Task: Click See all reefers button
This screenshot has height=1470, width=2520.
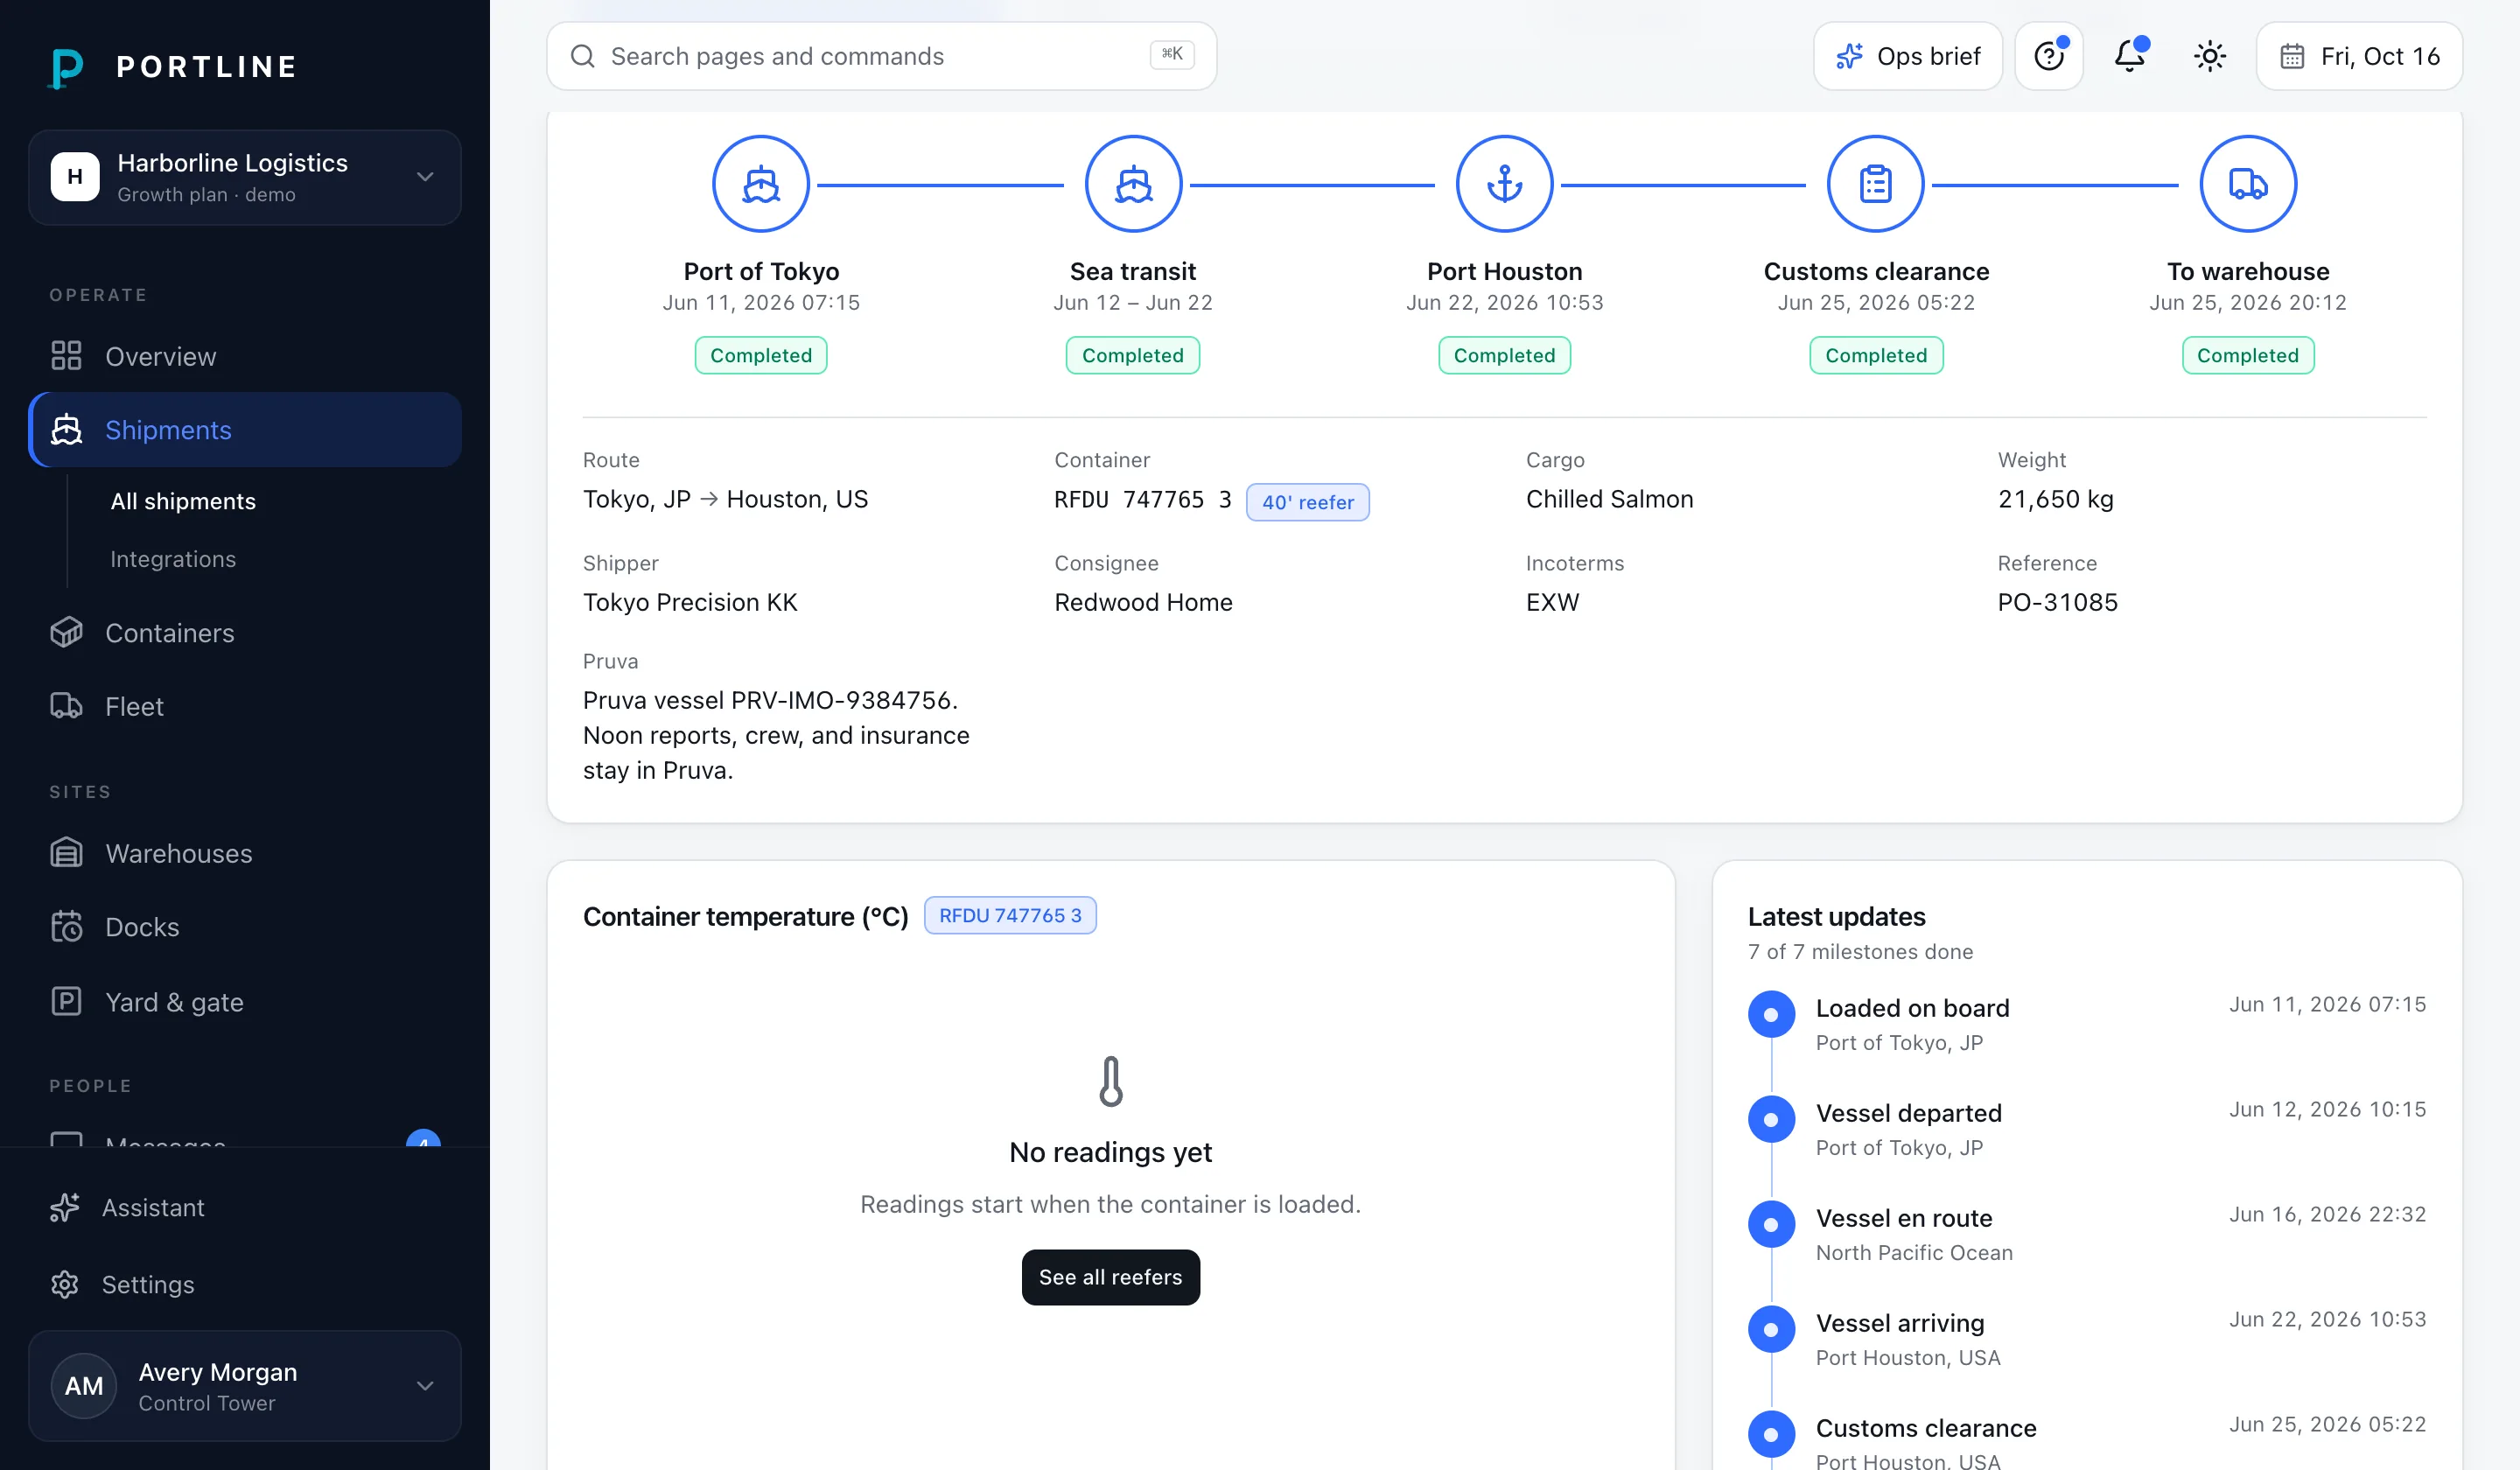Action: click(x=1111, y=1277)
